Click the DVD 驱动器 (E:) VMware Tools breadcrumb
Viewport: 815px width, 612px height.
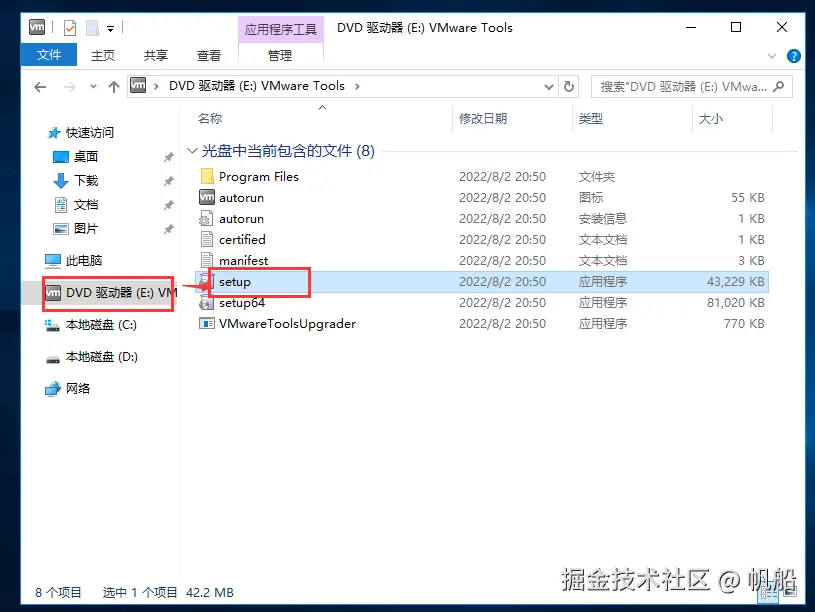pyautogui.click(x=257, y=86)
